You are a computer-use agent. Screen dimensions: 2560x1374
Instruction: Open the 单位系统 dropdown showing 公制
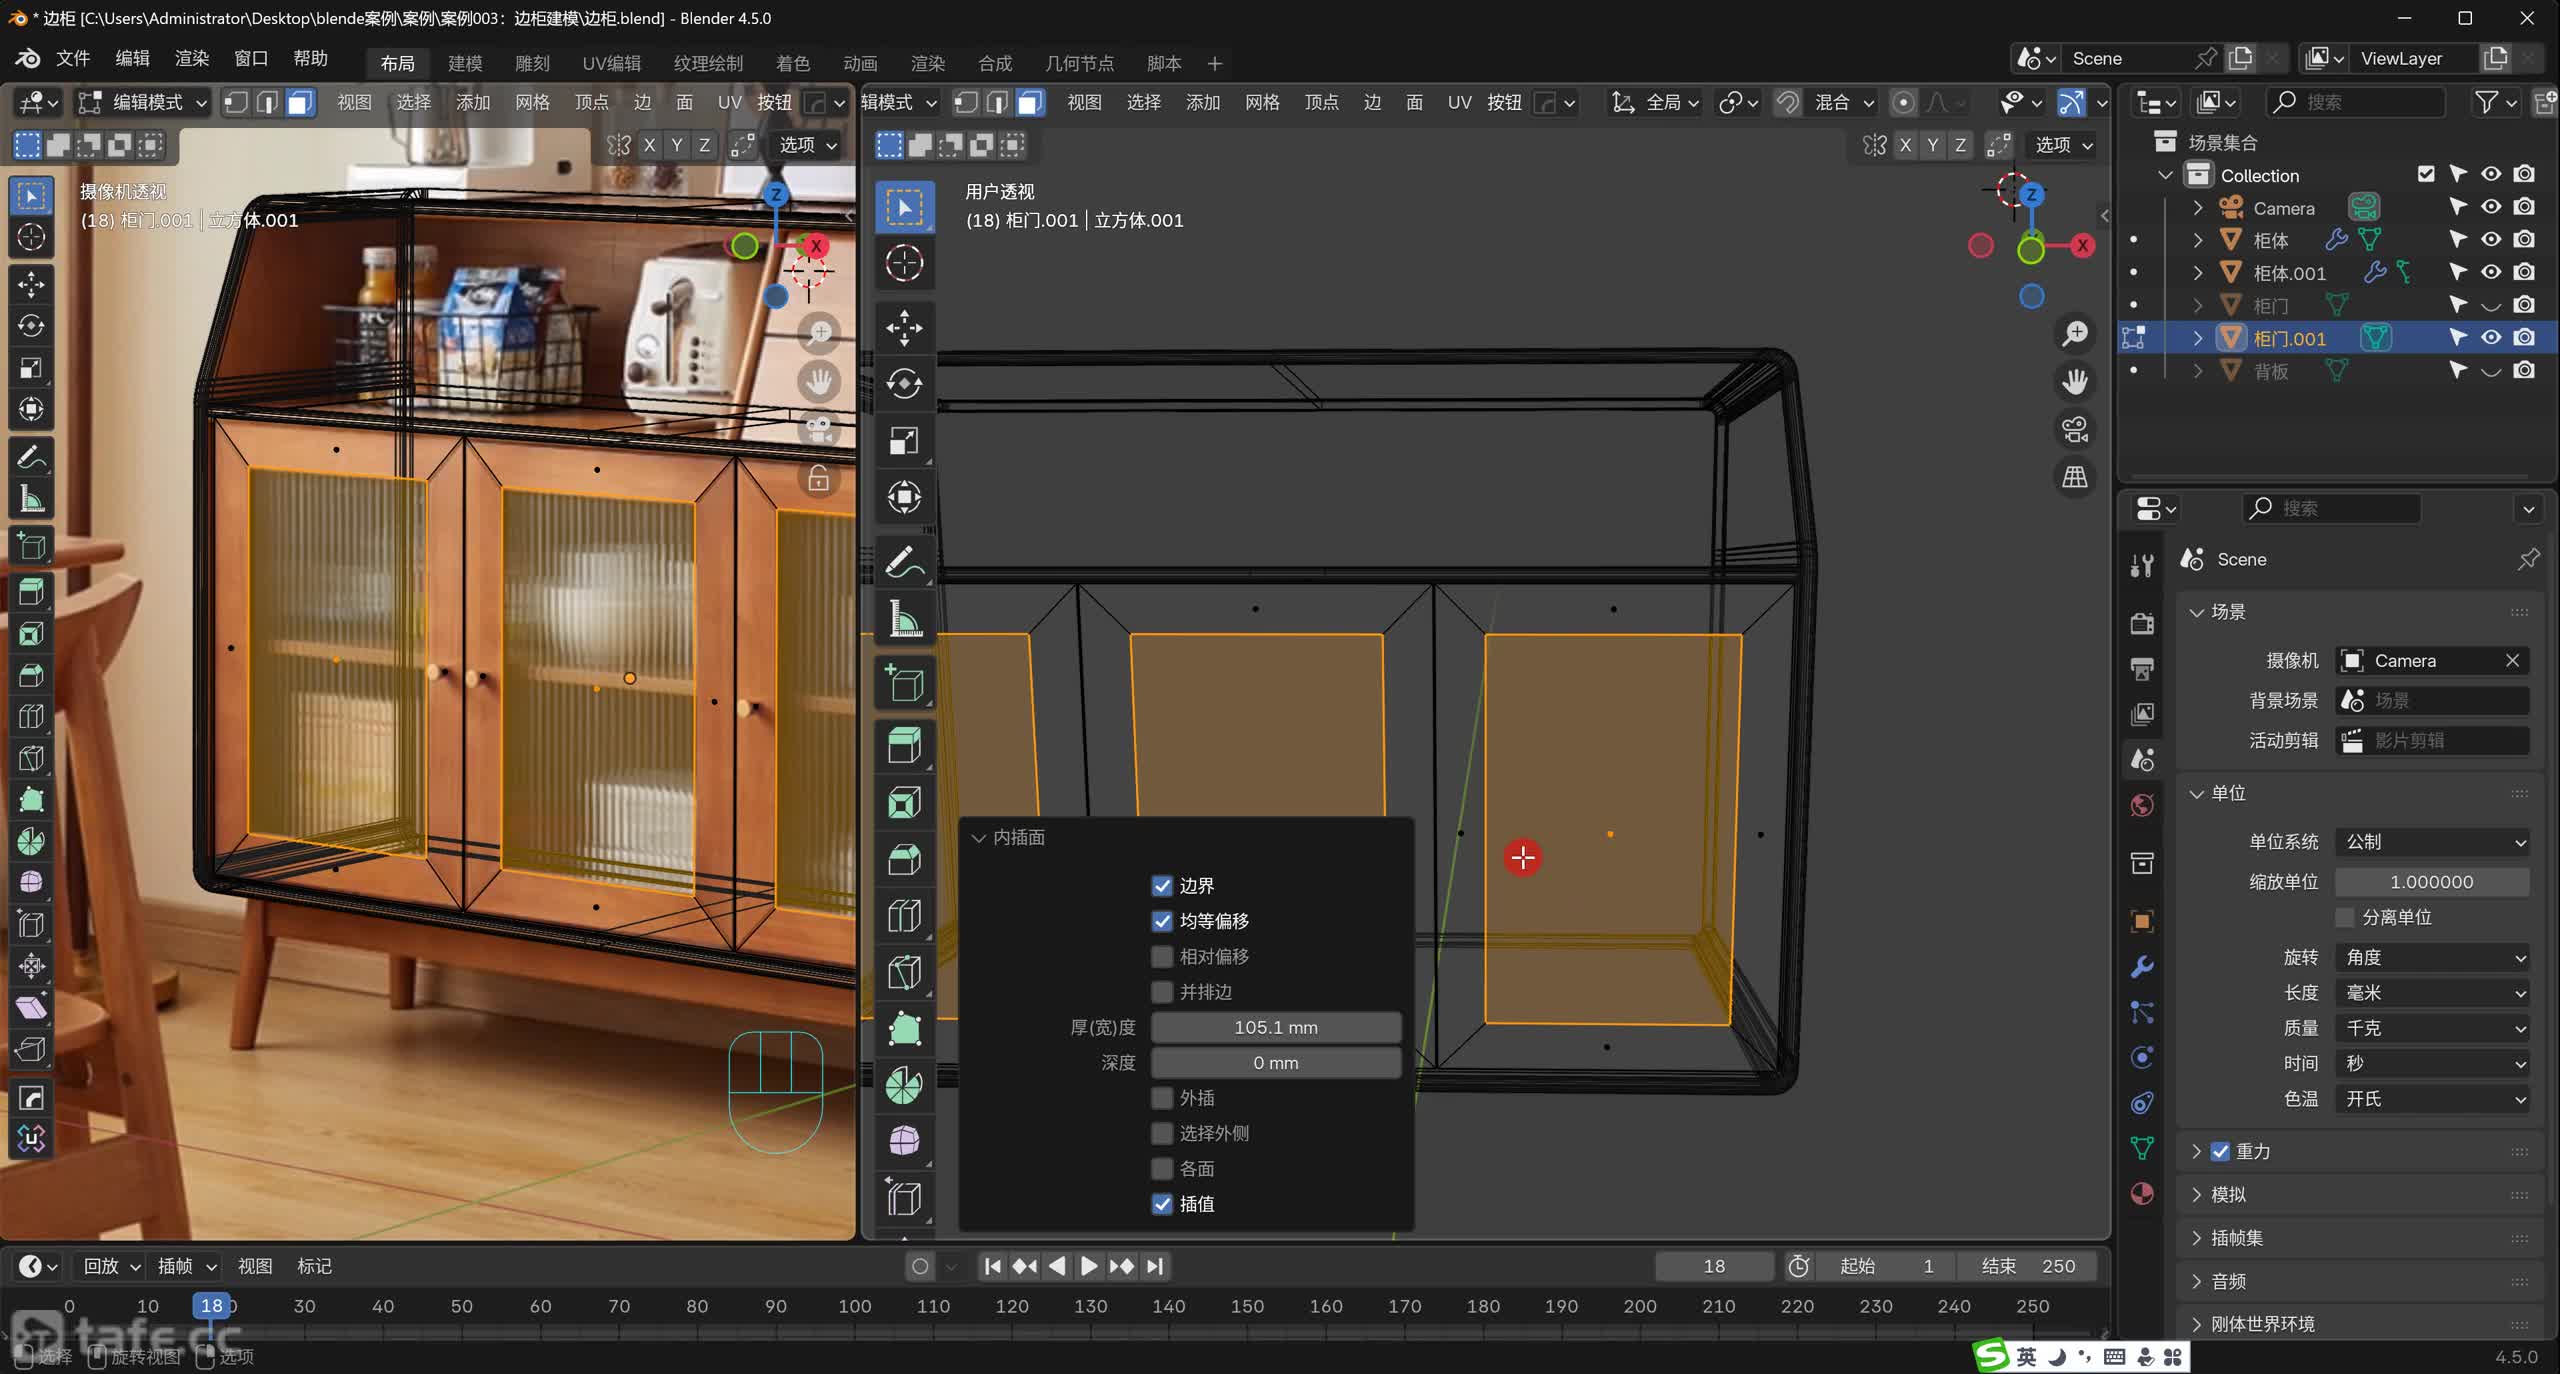2431,842
